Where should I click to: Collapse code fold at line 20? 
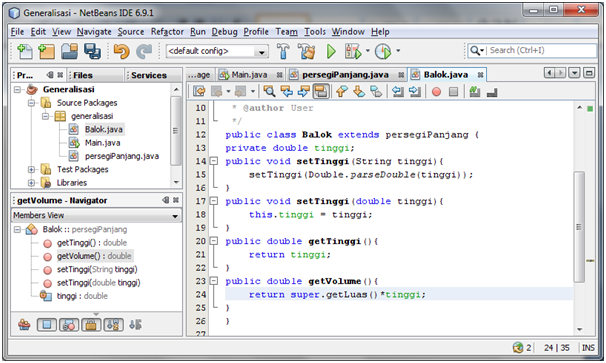tap(213, 241)
